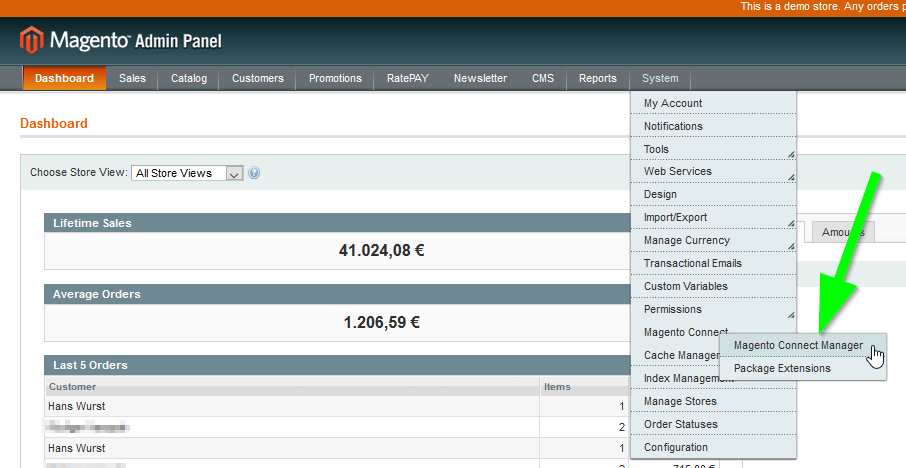Select Order Statuses menu entry
The width and height of the screenshot is (906, 468).
[x=713, y=425]
